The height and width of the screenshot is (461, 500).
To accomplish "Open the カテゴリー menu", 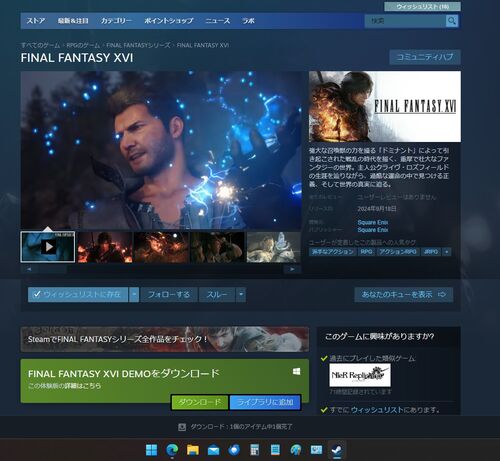I will 116,21.
